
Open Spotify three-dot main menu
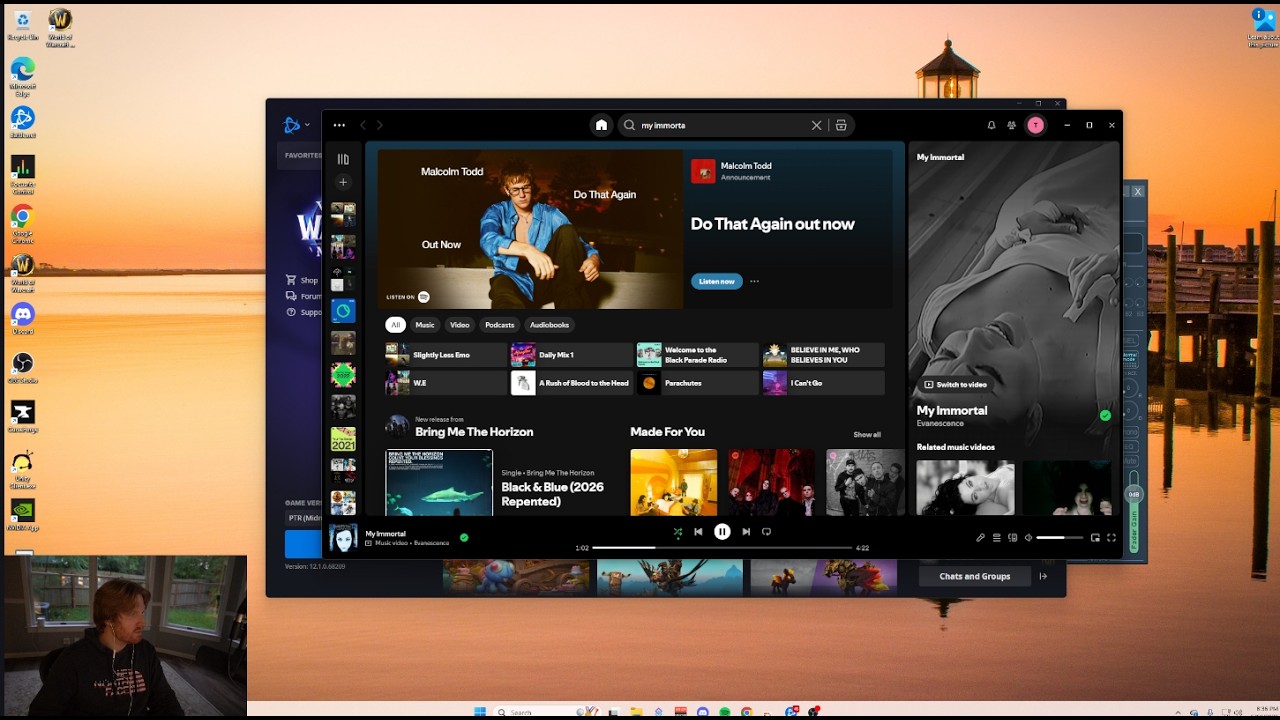339,125
